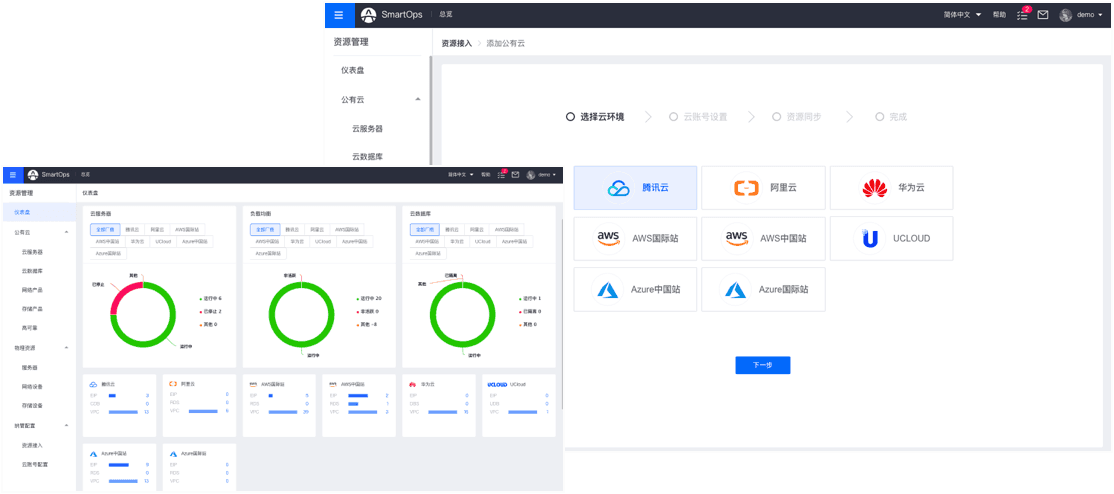Open task list icon with red badge in the 添加公有云 window

click(x=1022, y=15)
